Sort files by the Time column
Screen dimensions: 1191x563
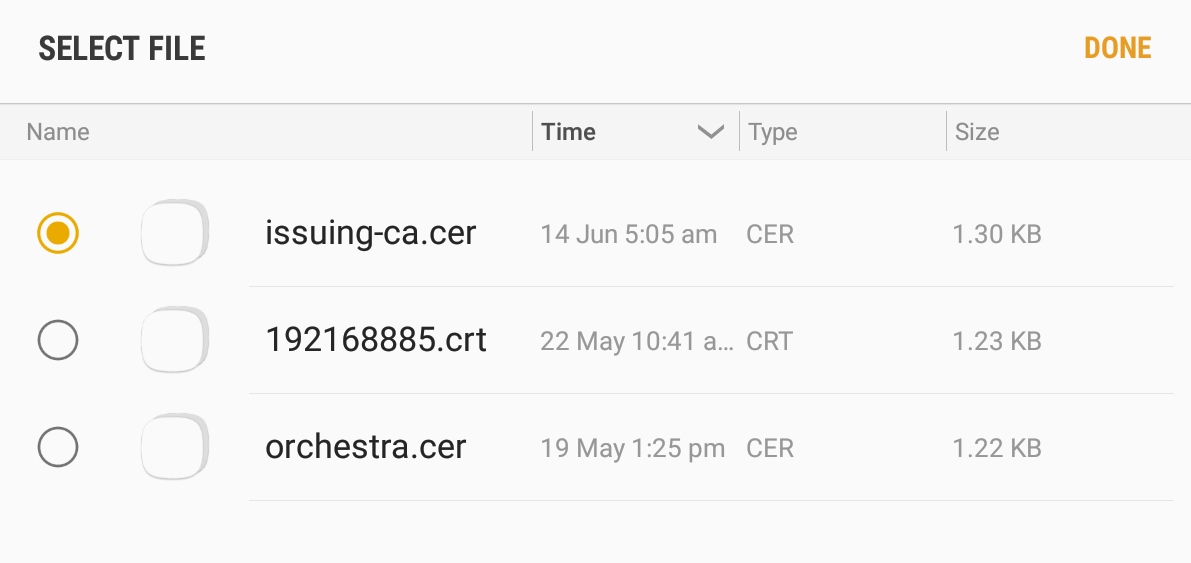point(569,132)
